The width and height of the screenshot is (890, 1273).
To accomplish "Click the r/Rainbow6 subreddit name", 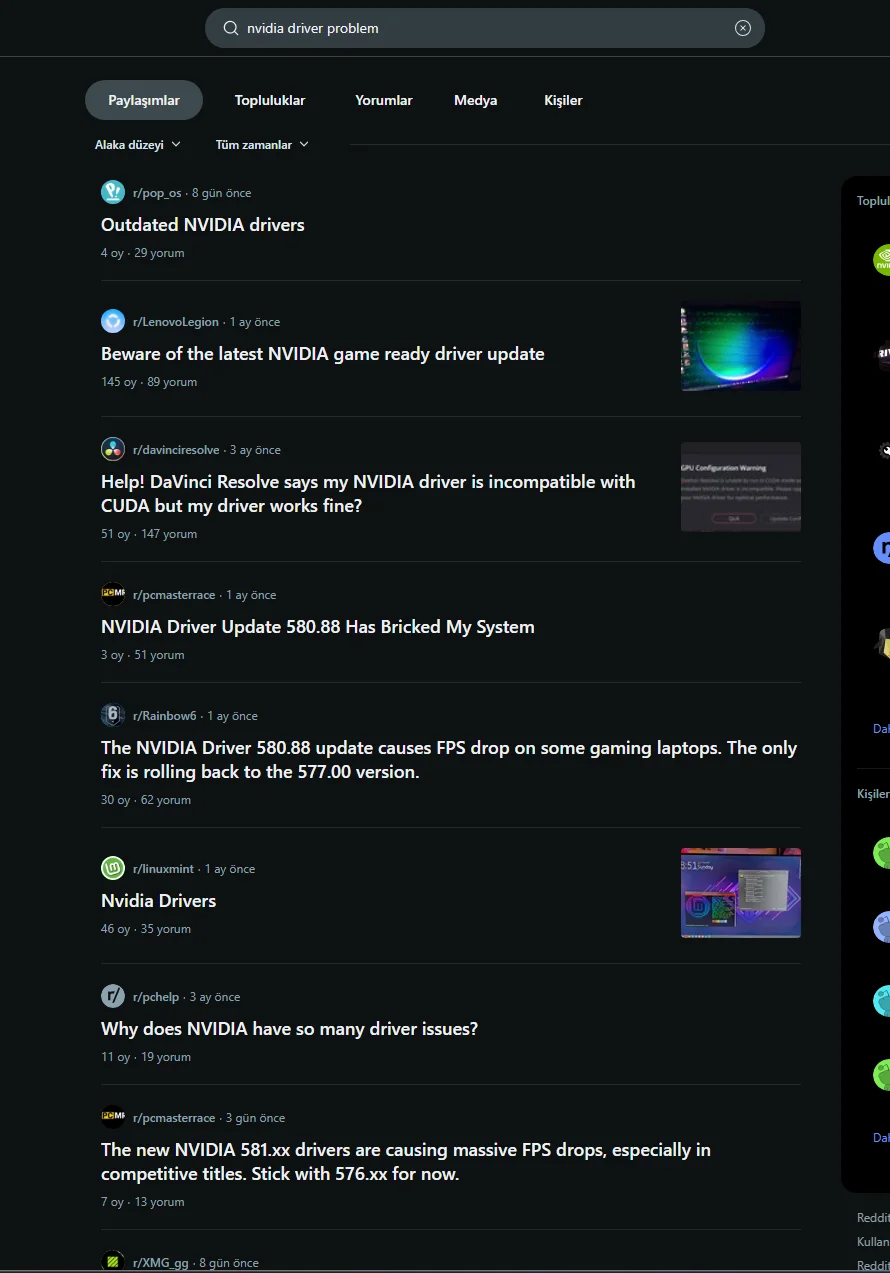I will (x=165, y=716).
